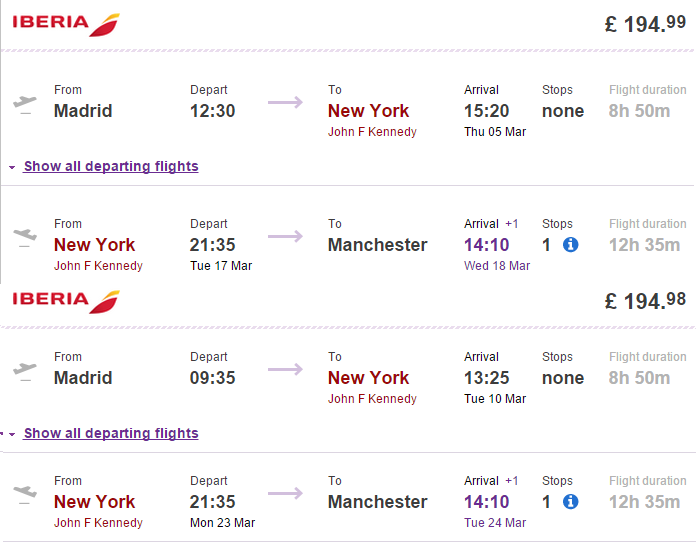The image size is (699, 551).
Task: Click the plane icon for the 12:30 Madrid departure
Action: tap(25, 103)
